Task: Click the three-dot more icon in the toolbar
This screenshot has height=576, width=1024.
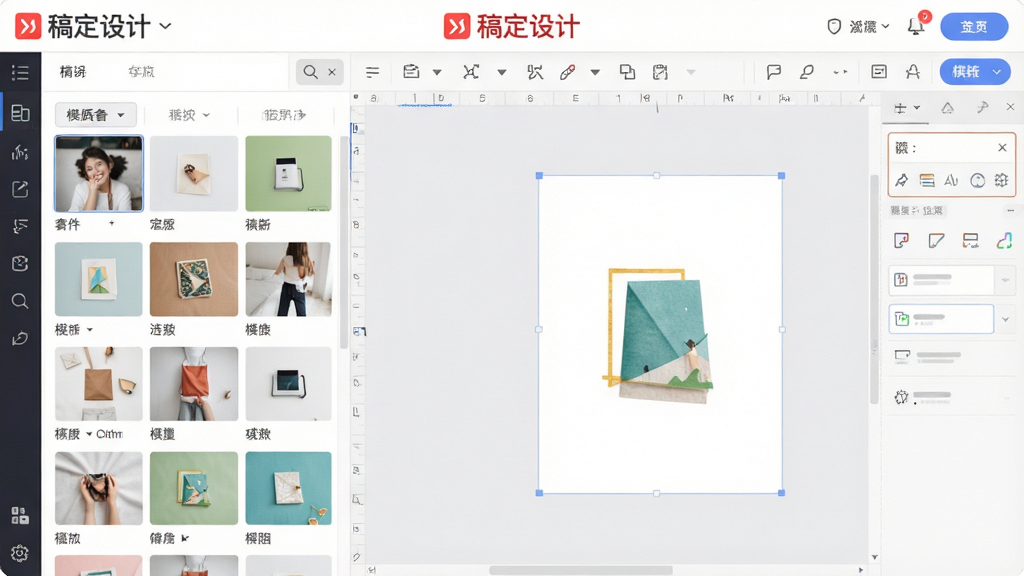Action: point(840,72)
